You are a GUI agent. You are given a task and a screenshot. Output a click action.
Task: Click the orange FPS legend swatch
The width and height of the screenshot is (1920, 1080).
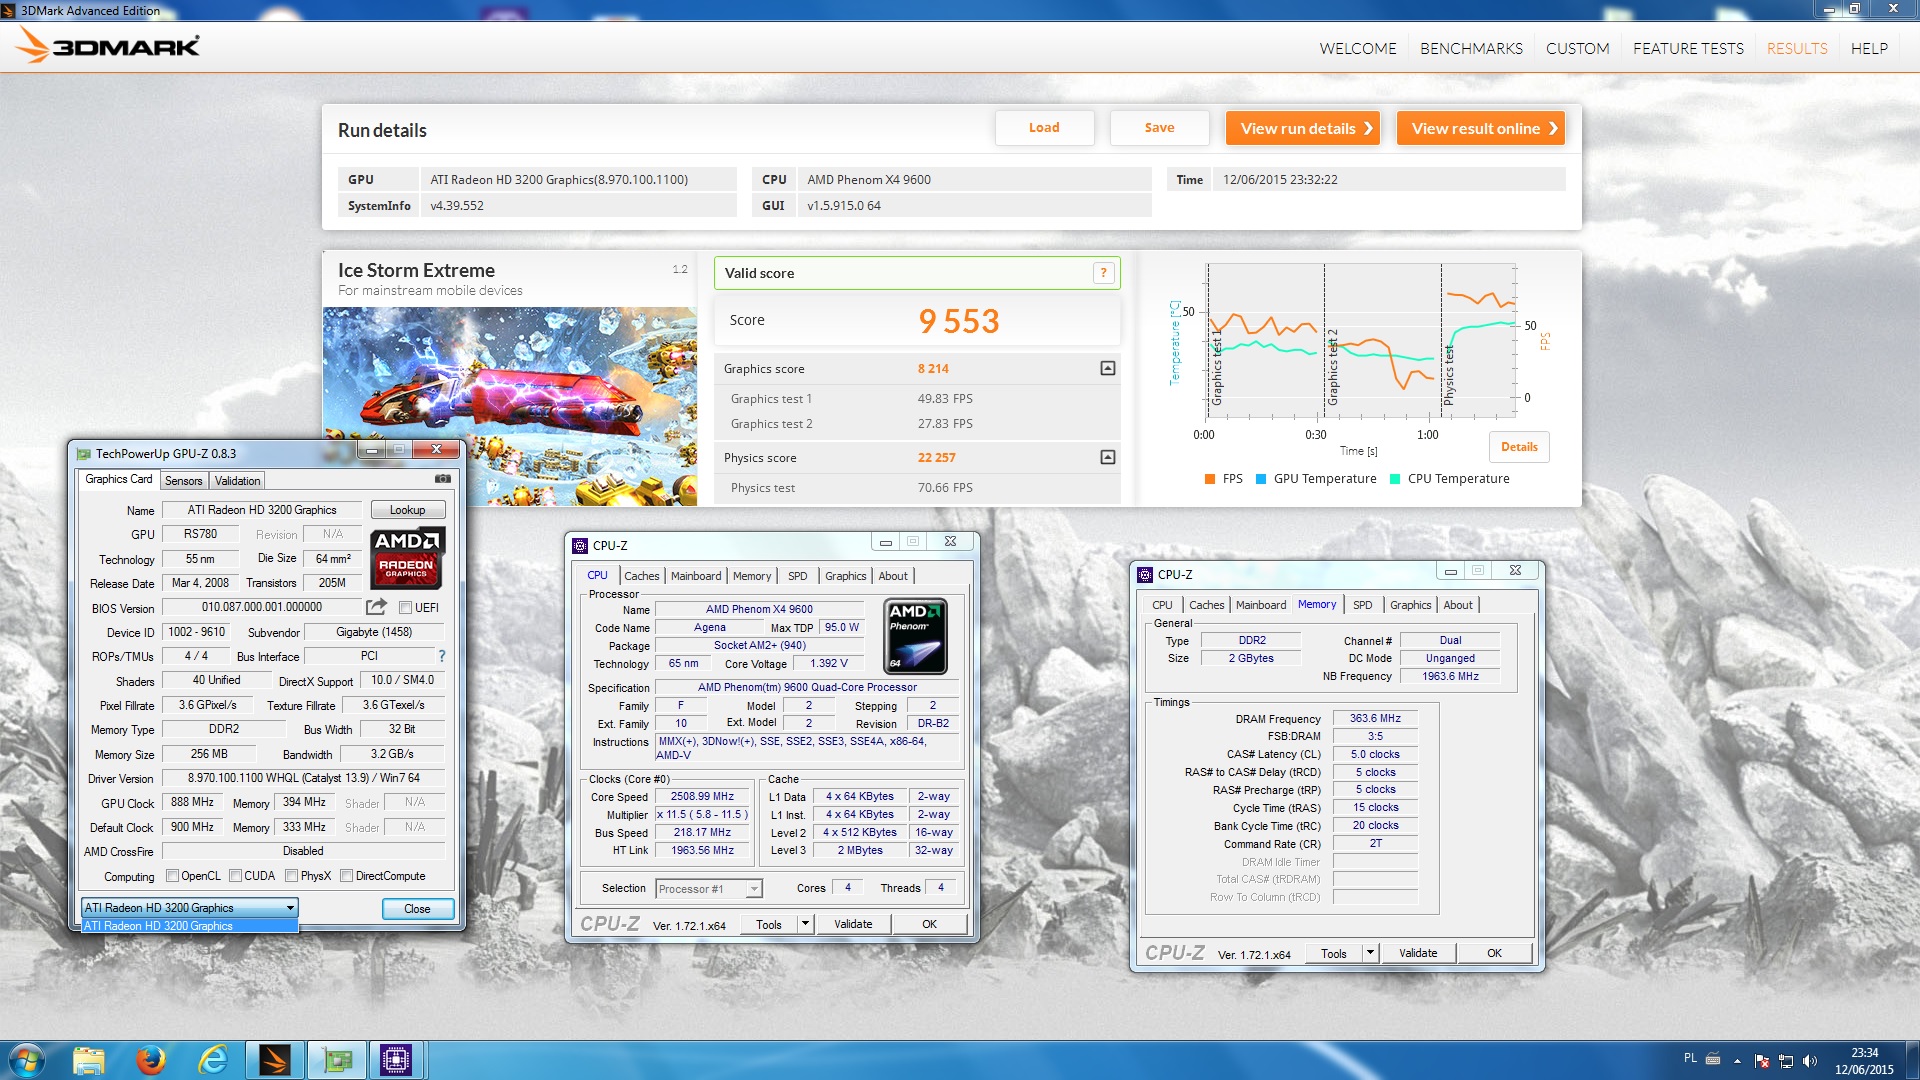point(1210,479)
